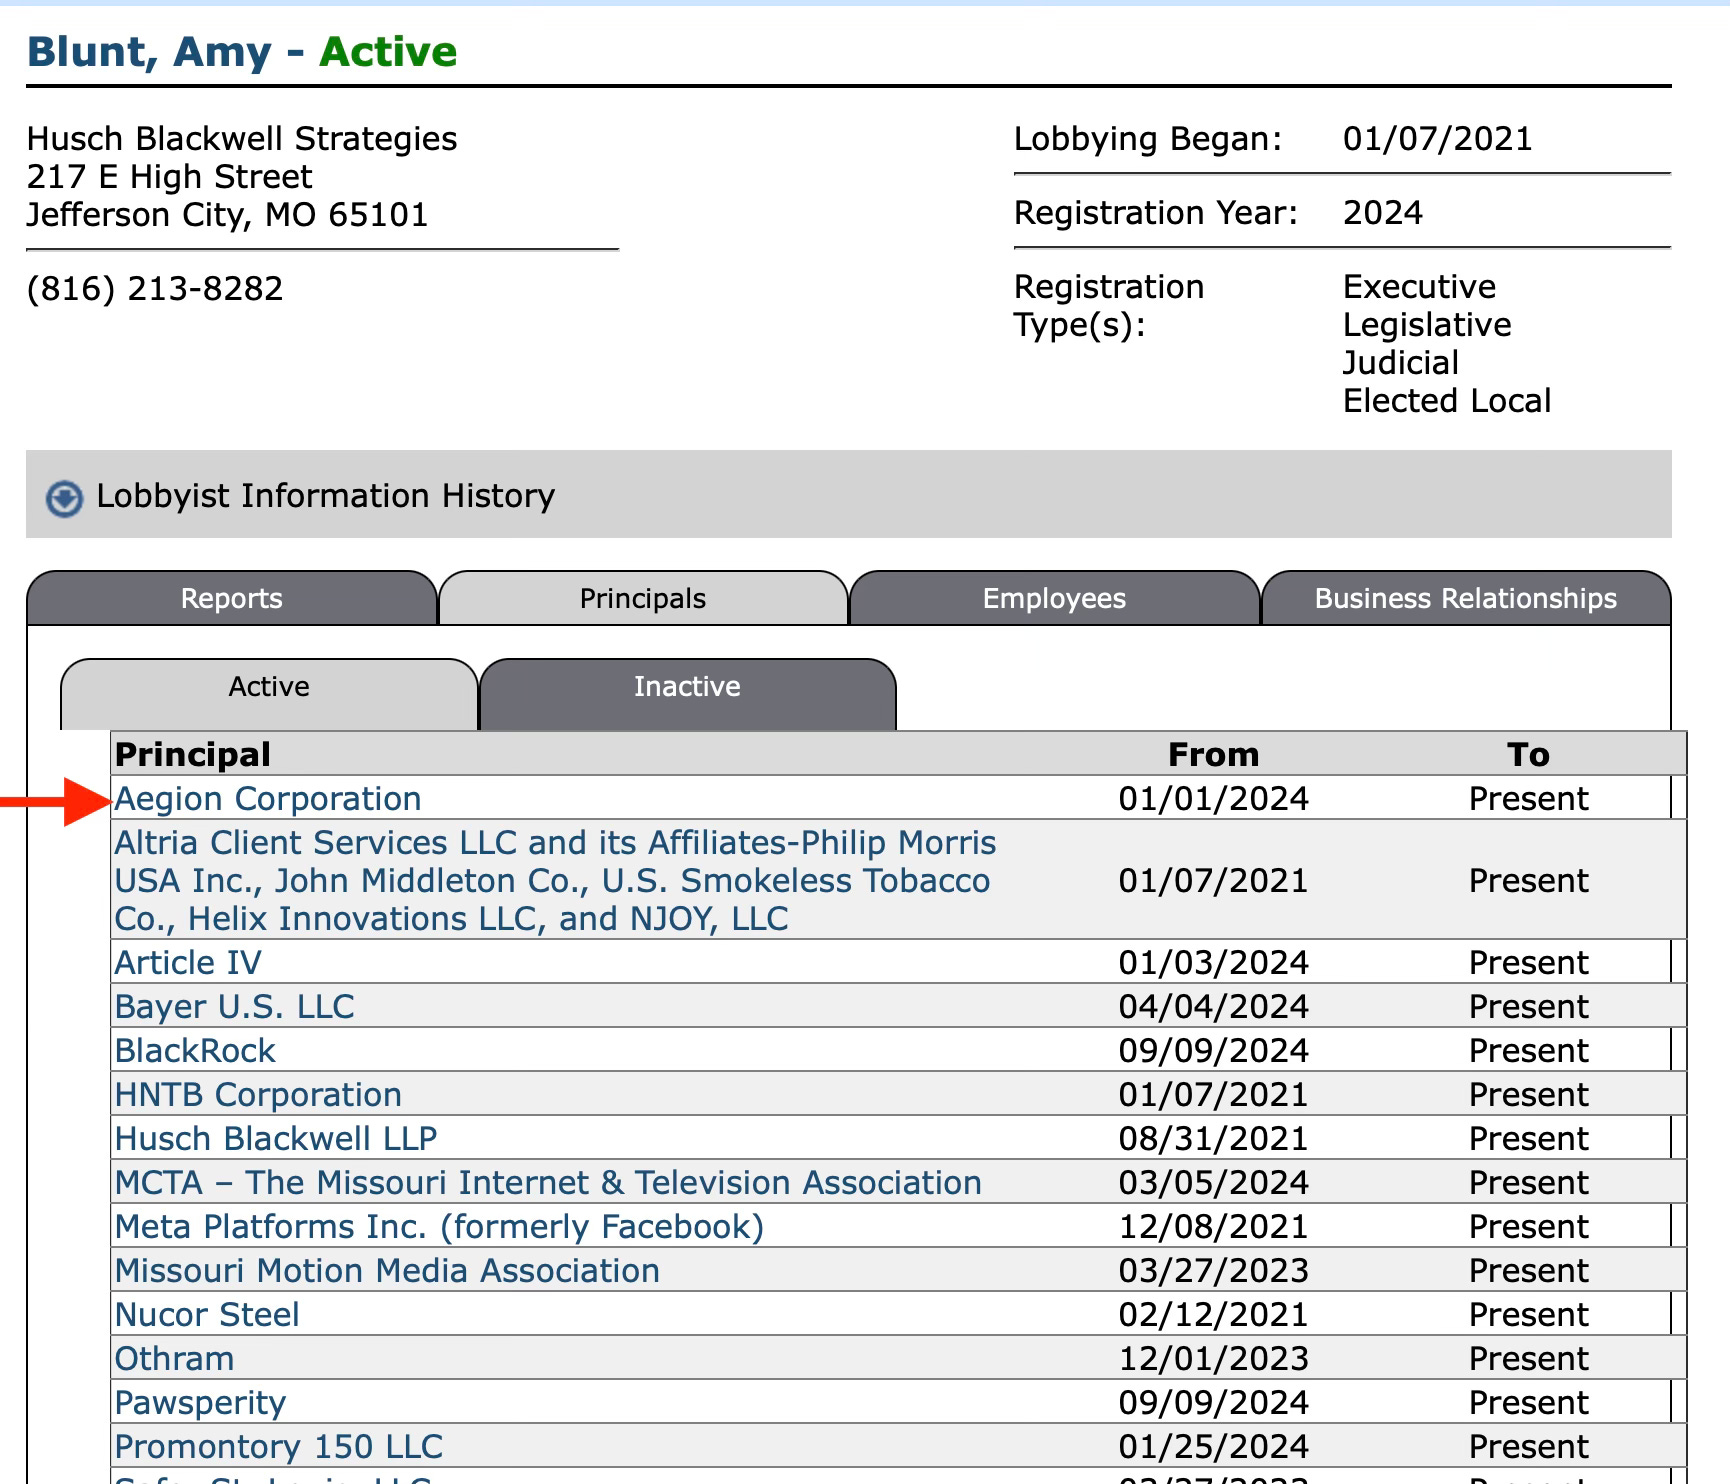Open Missouri Motion Media Association link
1730x1484 pixels.
(x=387, y=1271)
